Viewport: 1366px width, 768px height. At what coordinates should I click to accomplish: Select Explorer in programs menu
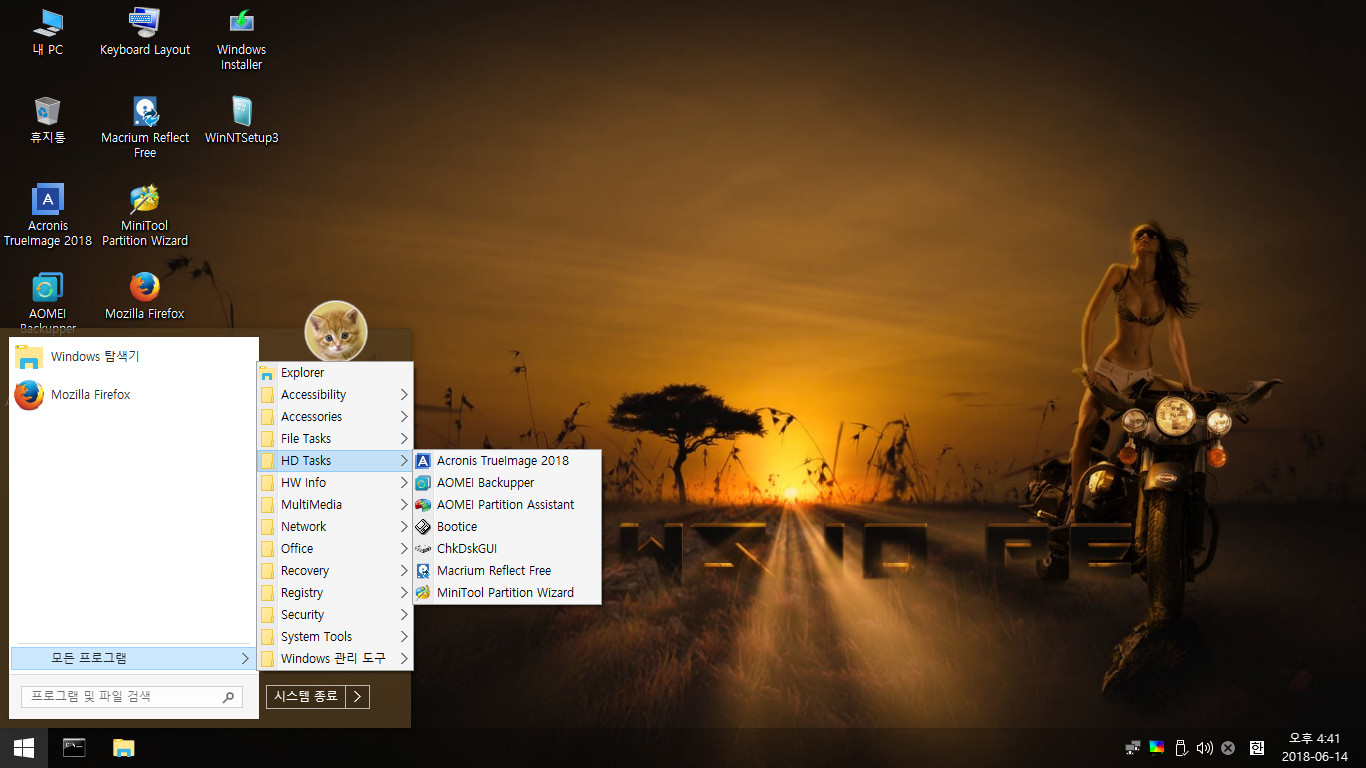pyautogui.click(x=334, y=373)
